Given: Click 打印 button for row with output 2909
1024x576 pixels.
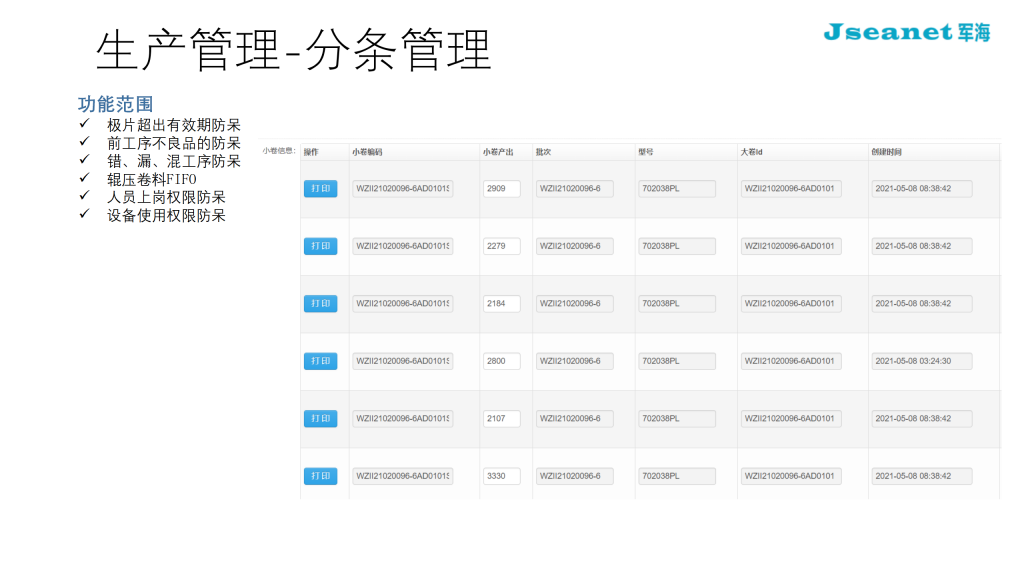Looking at the screenshot, I should pos(320,189).
